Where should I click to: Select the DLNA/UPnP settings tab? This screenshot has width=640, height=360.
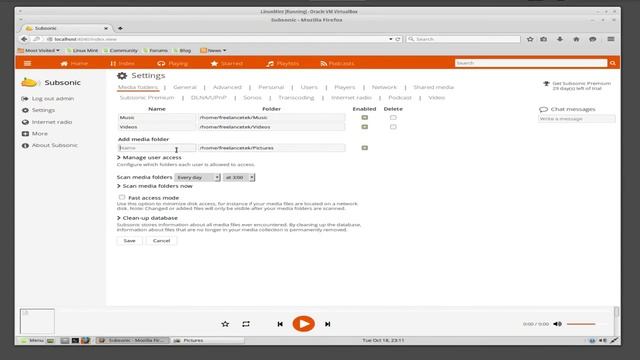(x=209, y=98)
